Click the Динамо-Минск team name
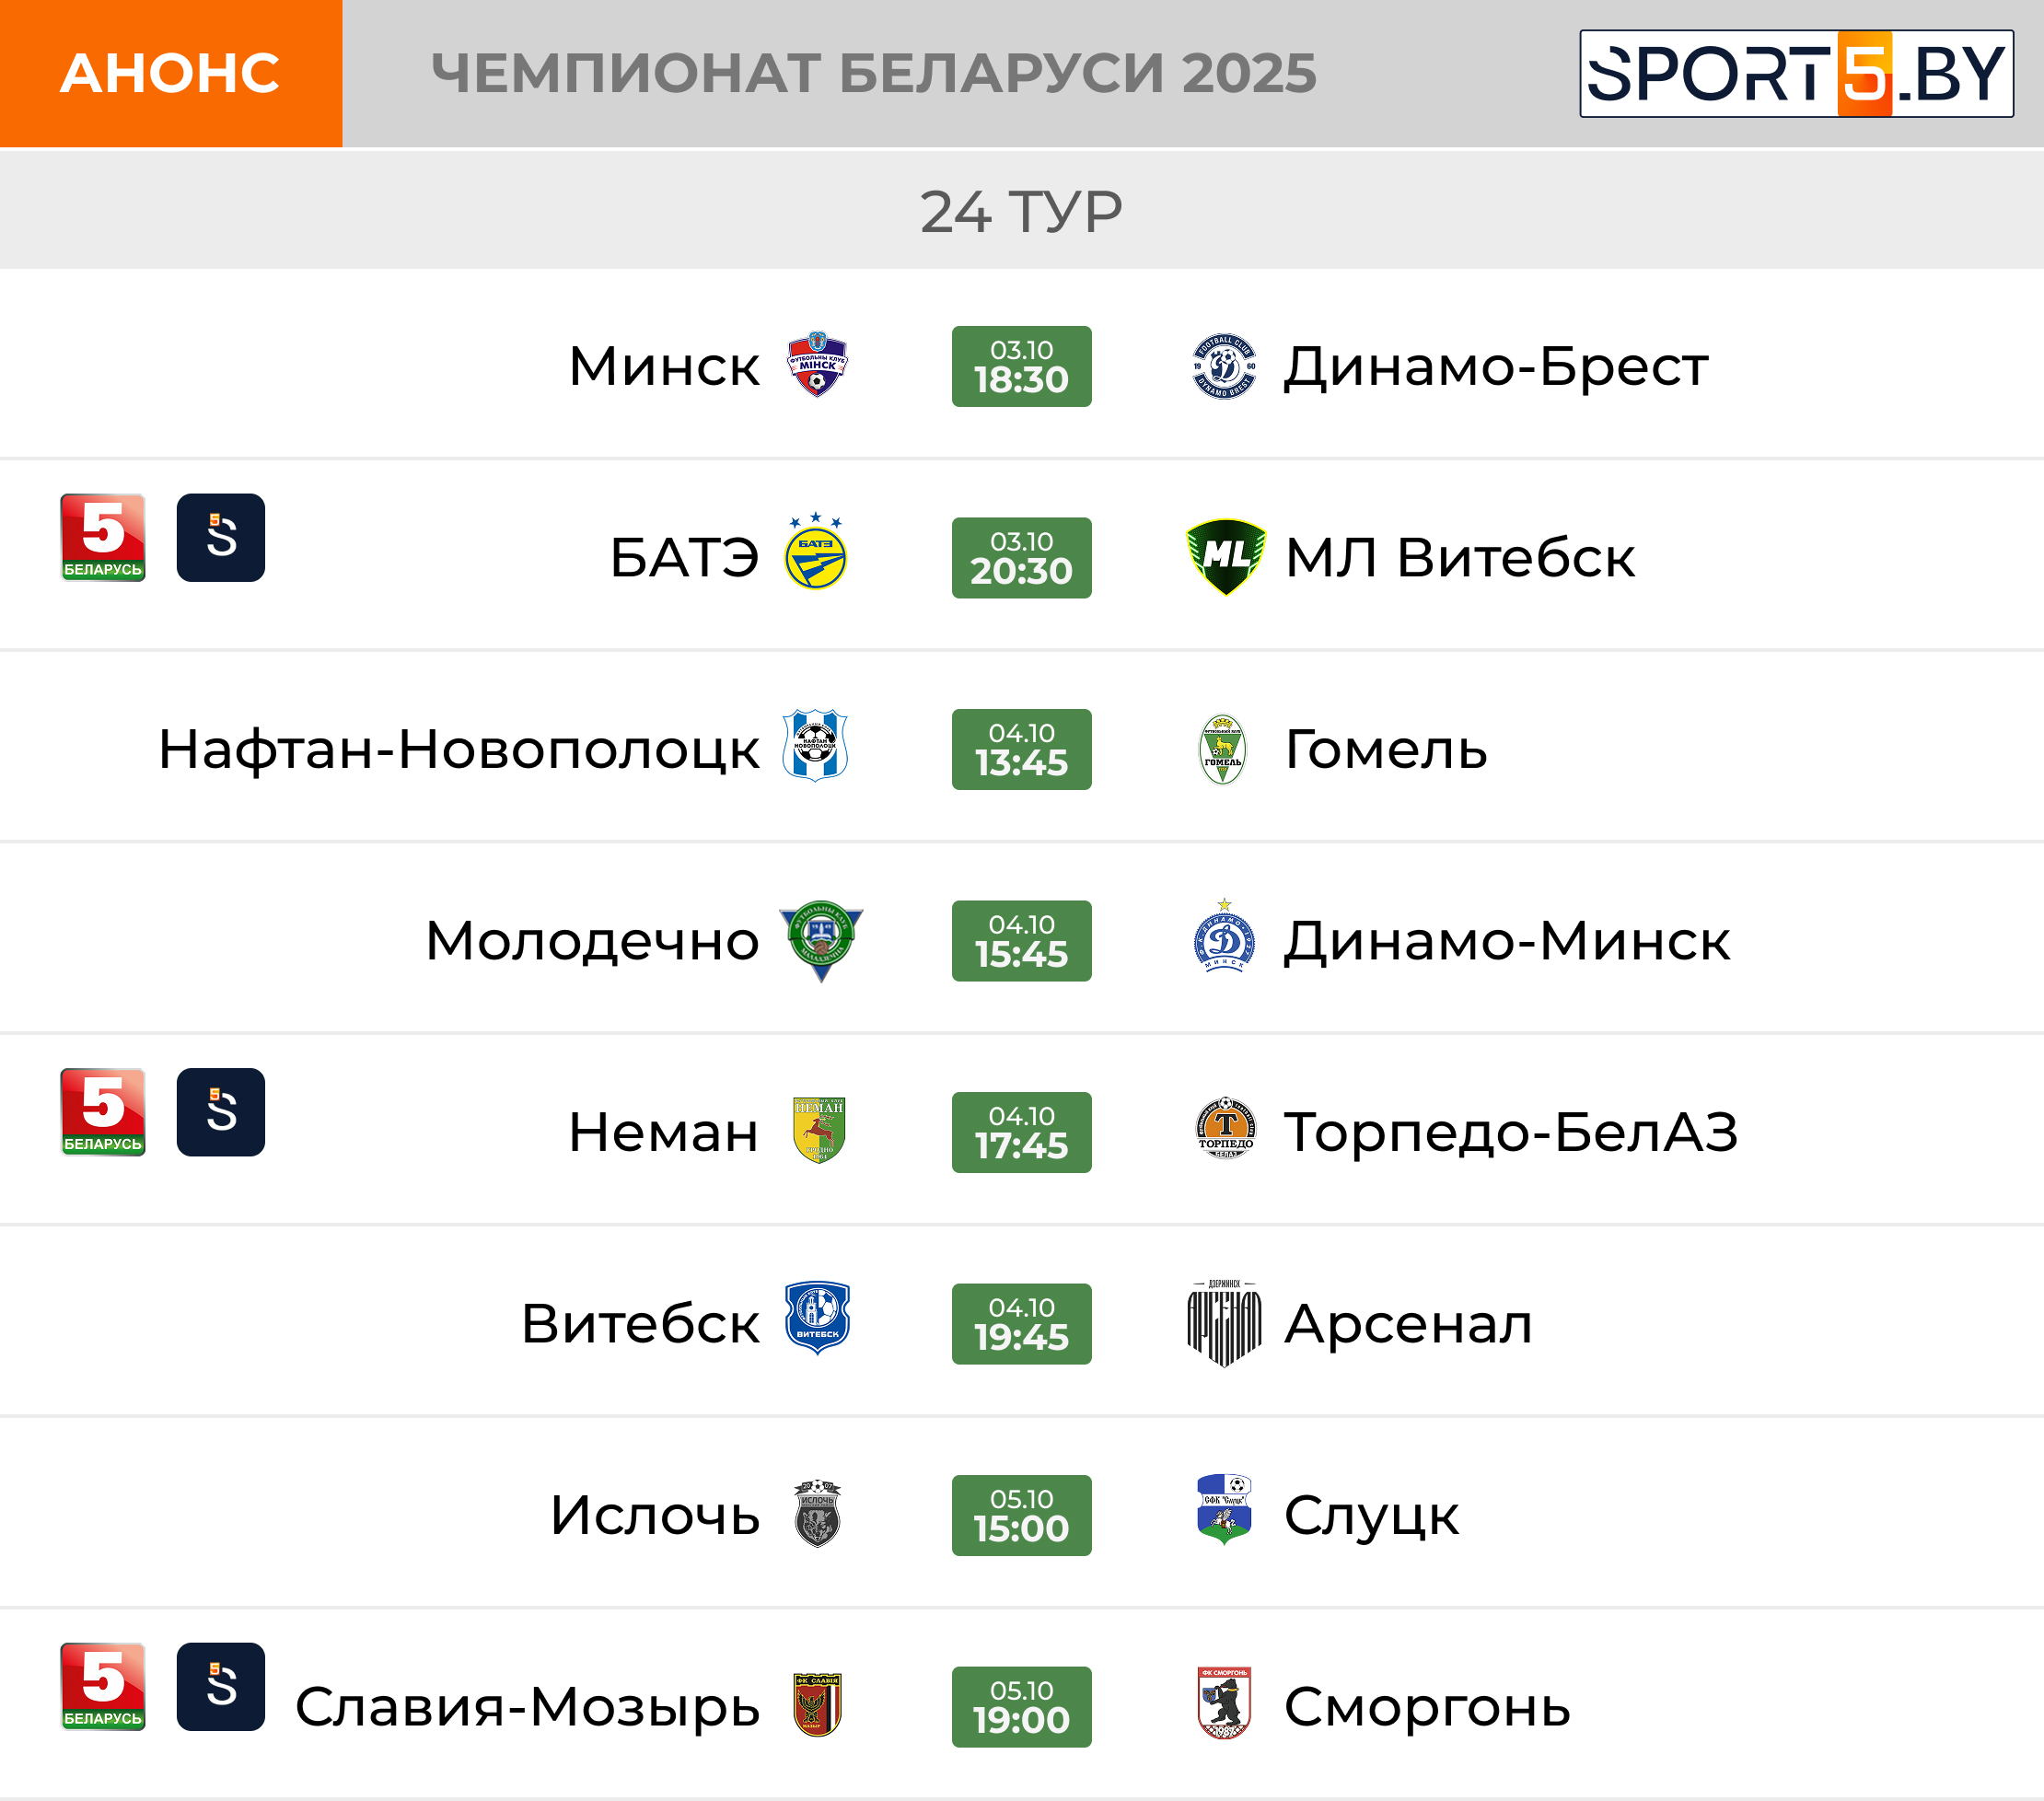 click(x=1507, y=941)
